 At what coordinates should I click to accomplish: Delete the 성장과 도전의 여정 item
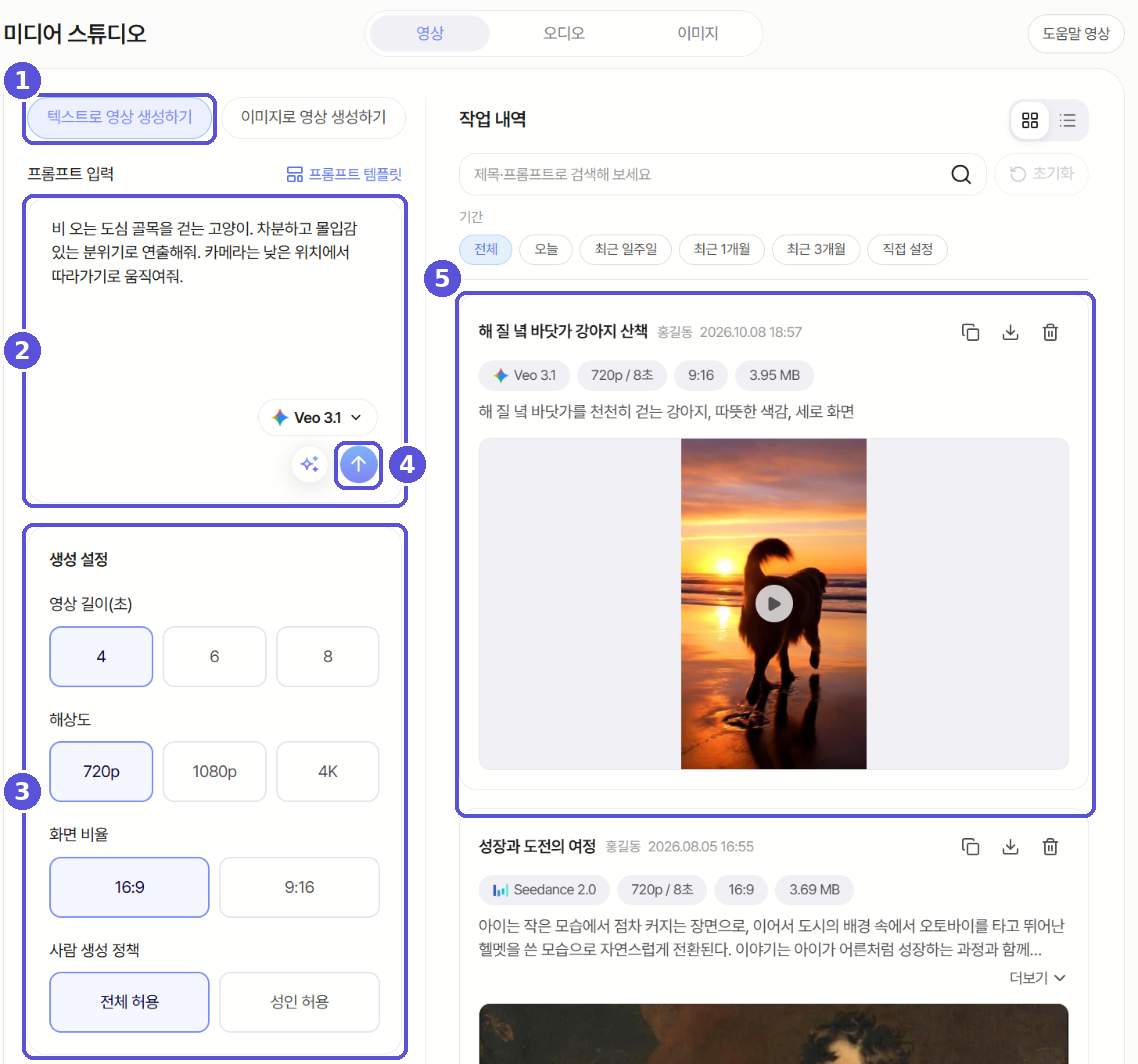[1050, 846]
